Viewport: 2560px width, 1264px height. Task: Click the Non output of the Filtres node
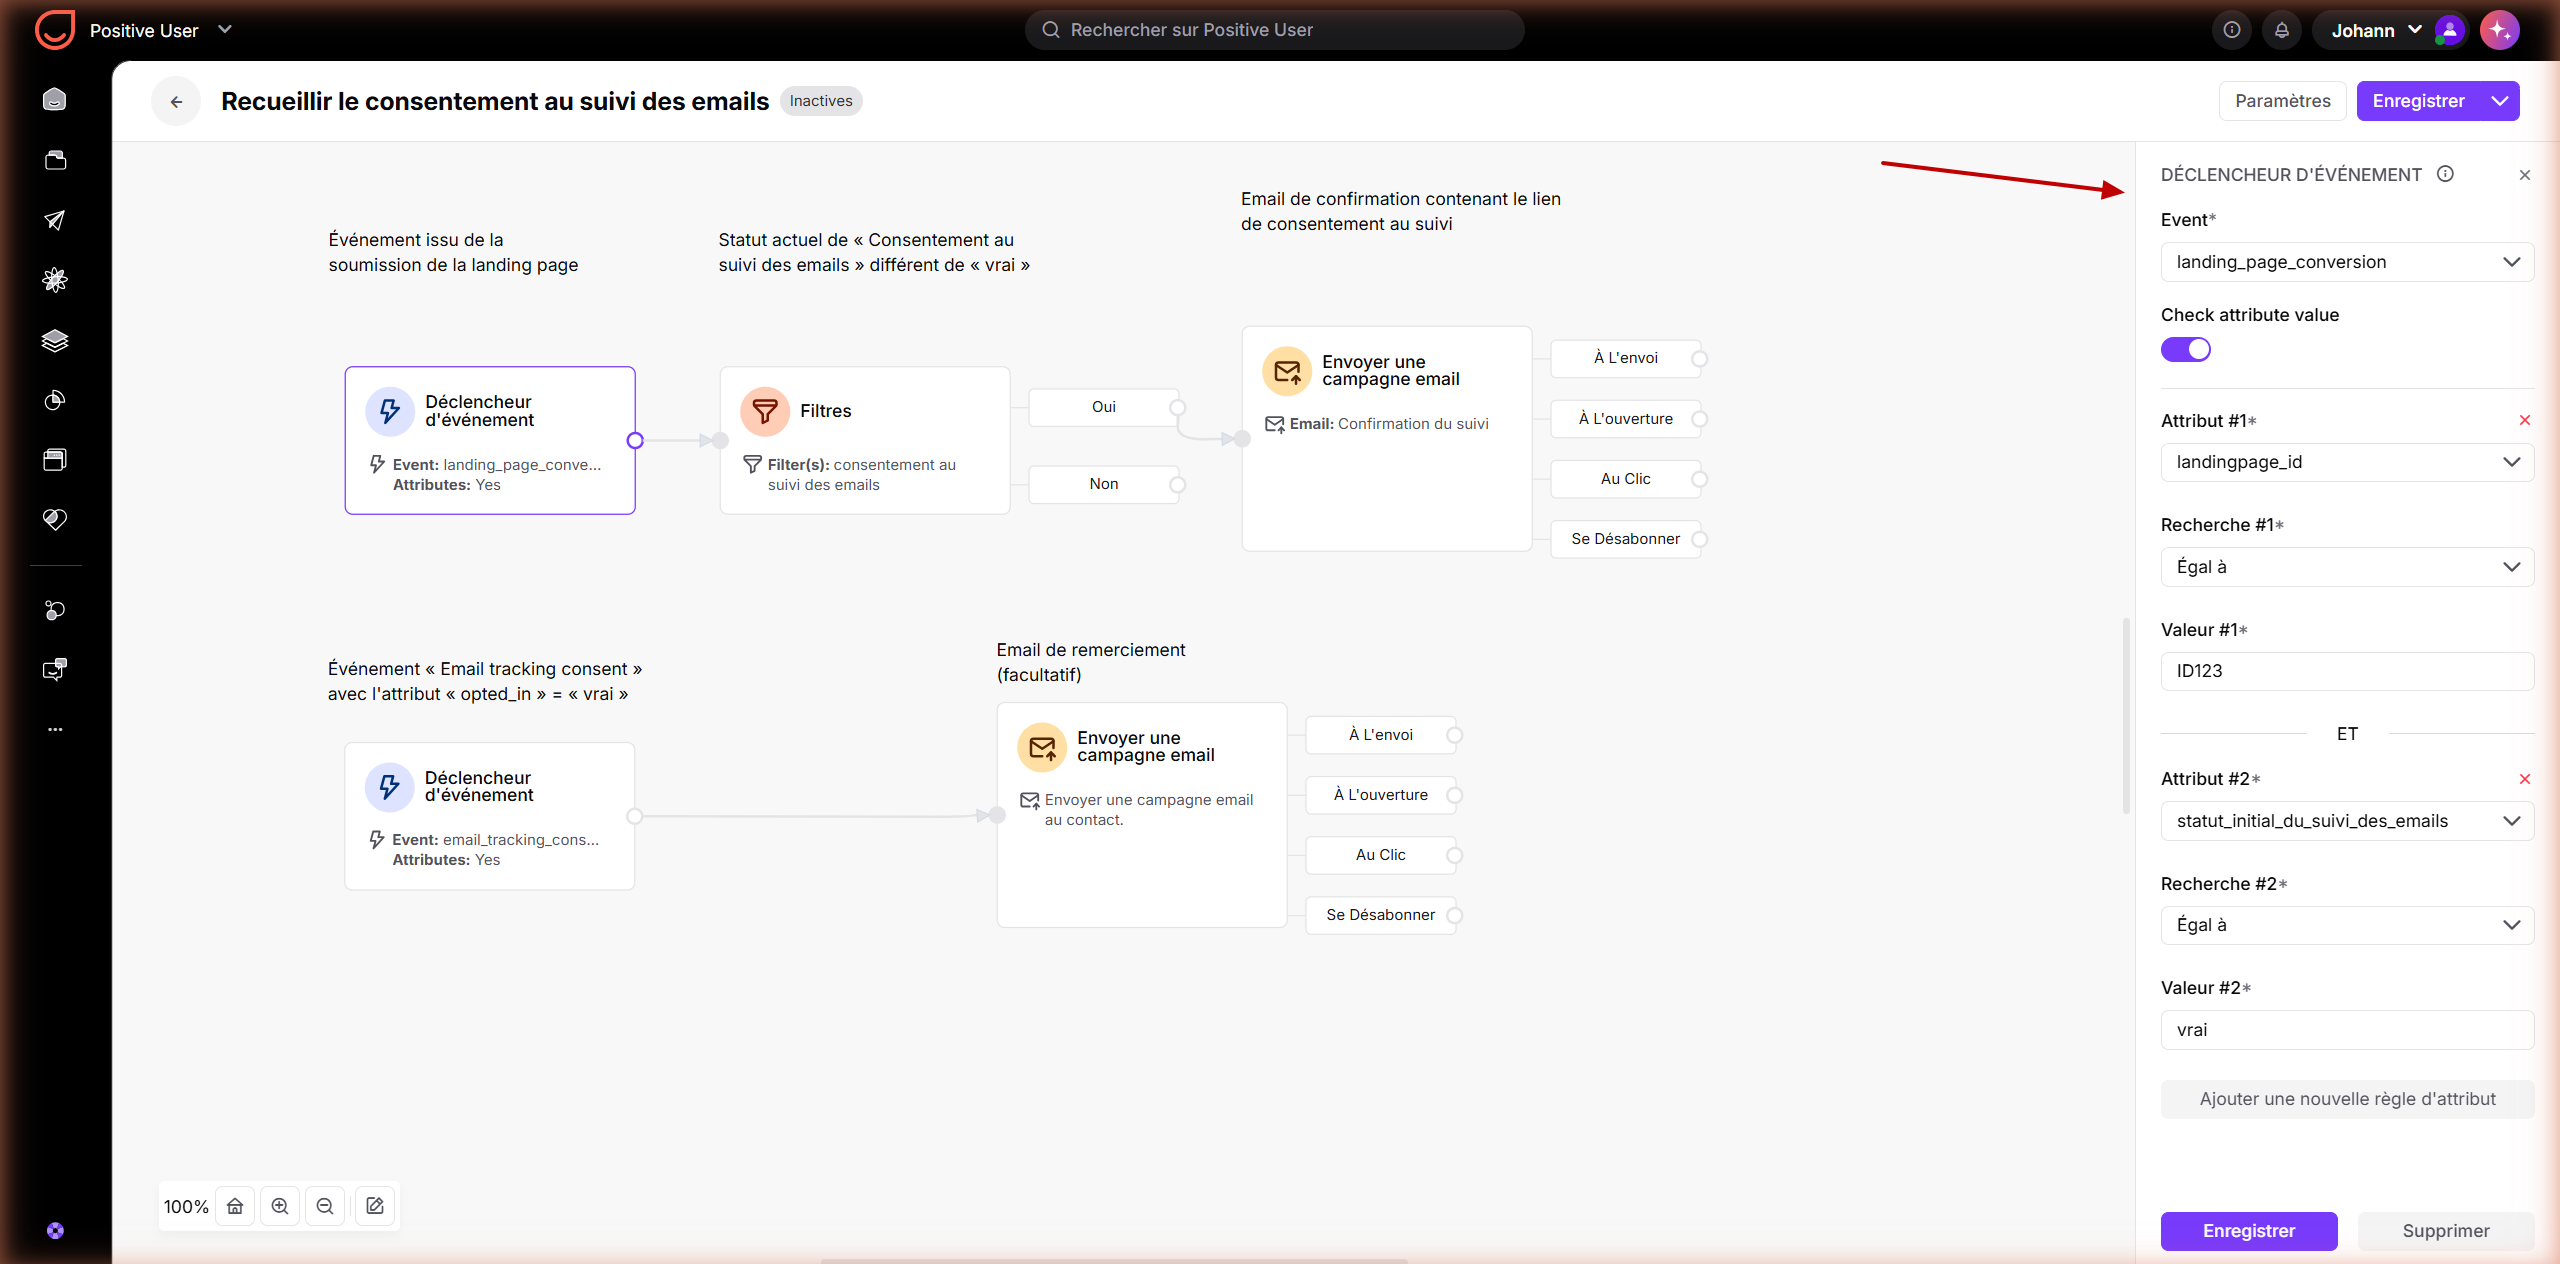[1104, 484]
